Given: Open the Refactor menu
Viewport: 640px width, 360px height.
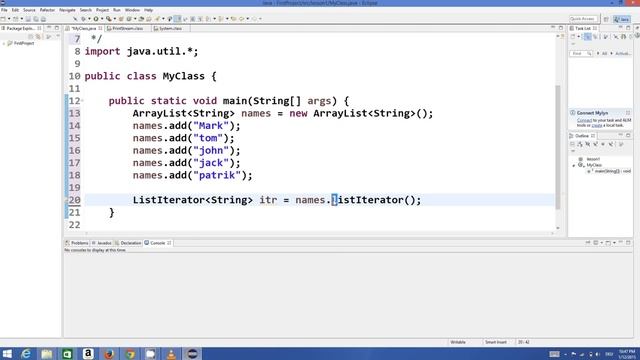Looking at the screenshot, I should click(47, 10).
